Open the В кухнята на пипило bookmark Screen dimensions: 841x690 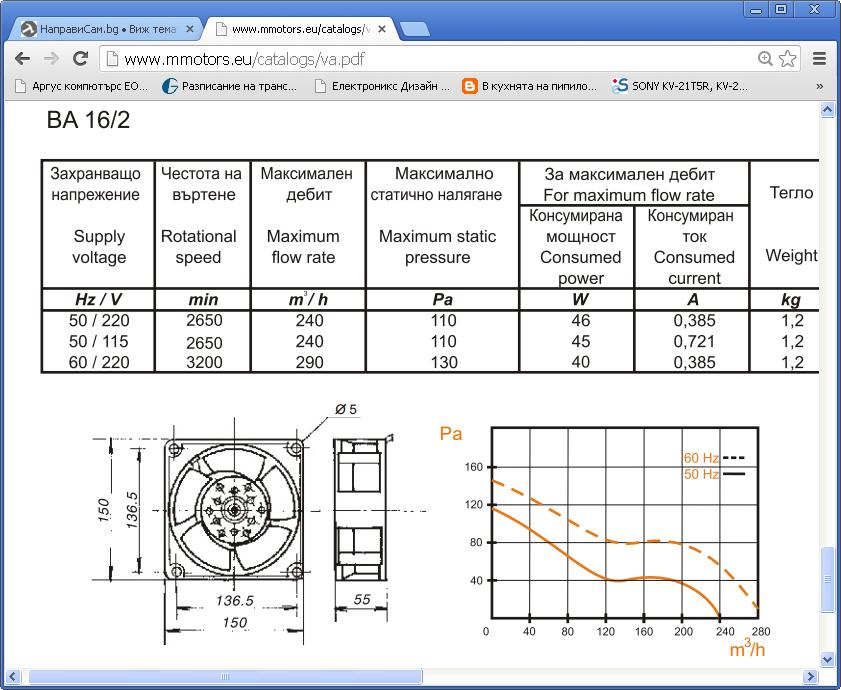(530, 86)
